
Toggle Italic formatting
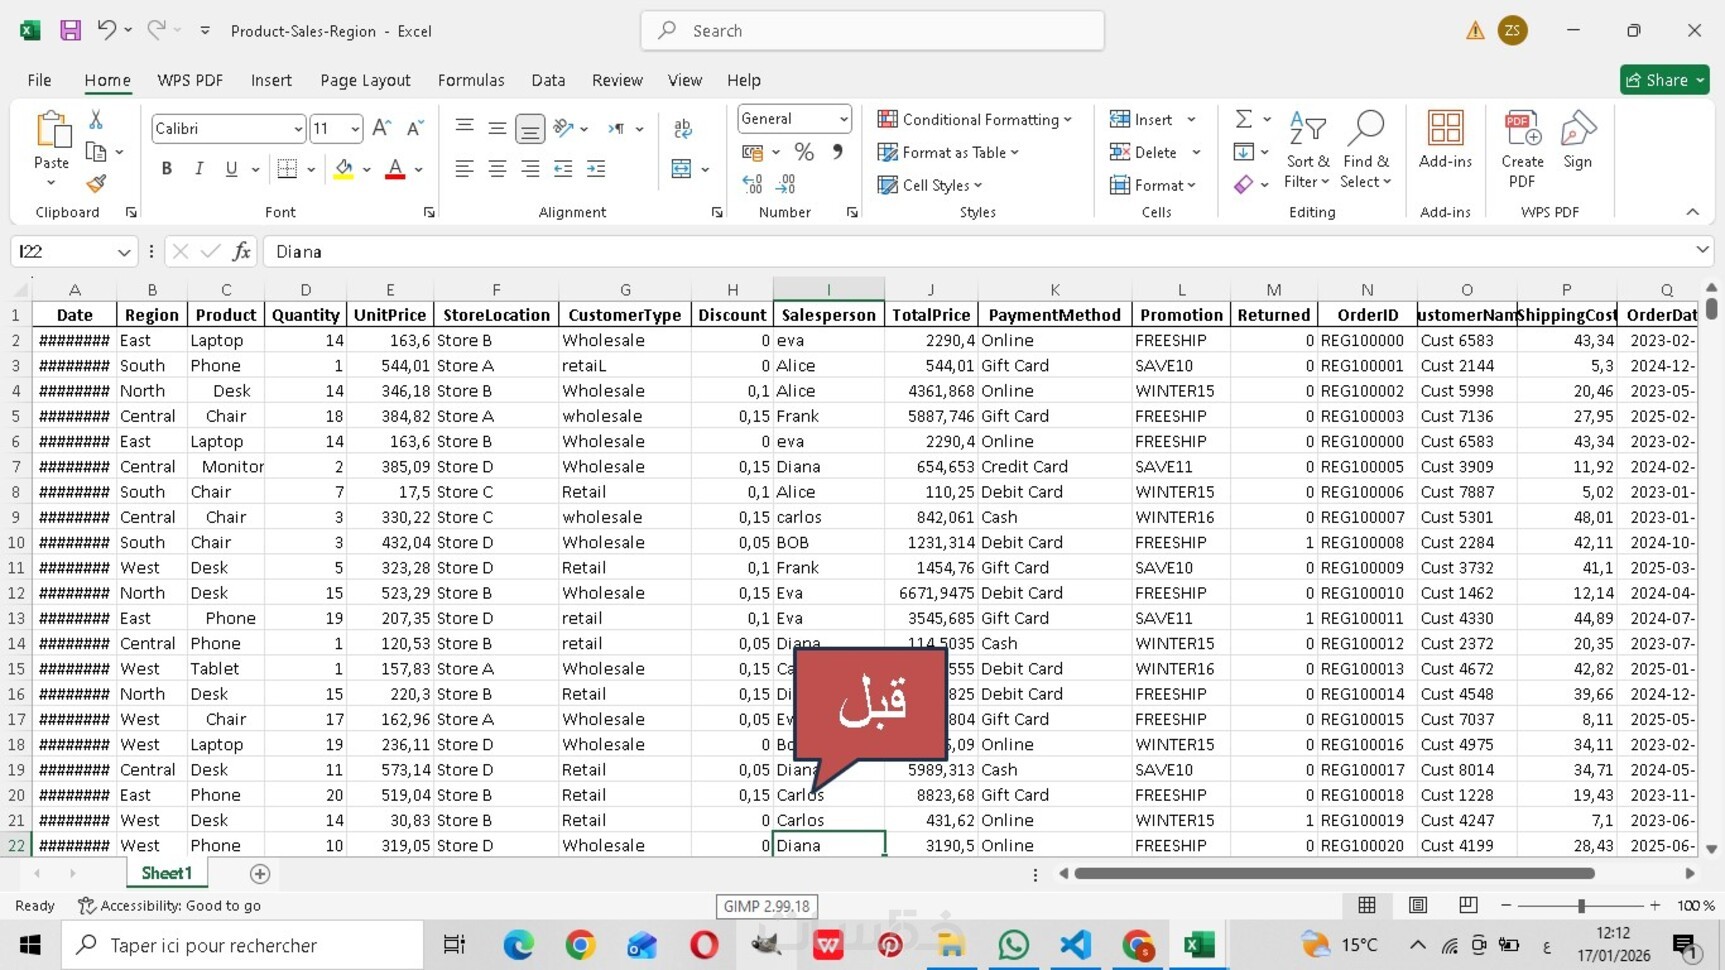[x=199, y=169]
